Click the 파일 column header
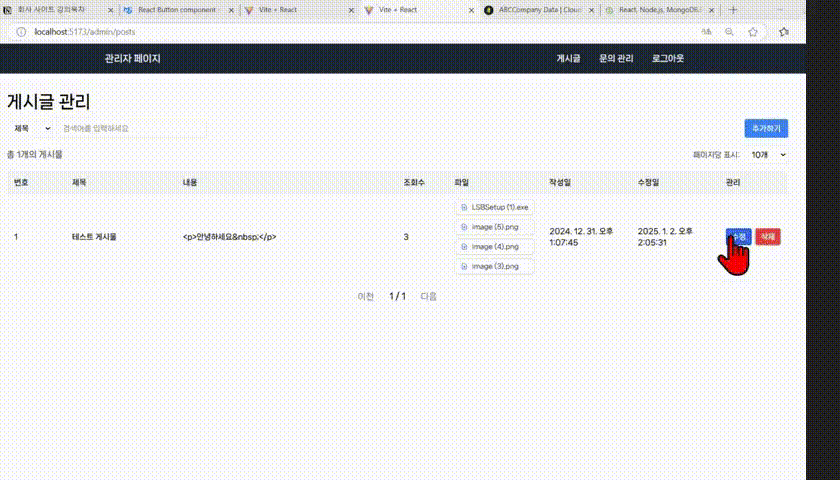Viewport: 840px width, 480px height. click(x=462, y=183)
